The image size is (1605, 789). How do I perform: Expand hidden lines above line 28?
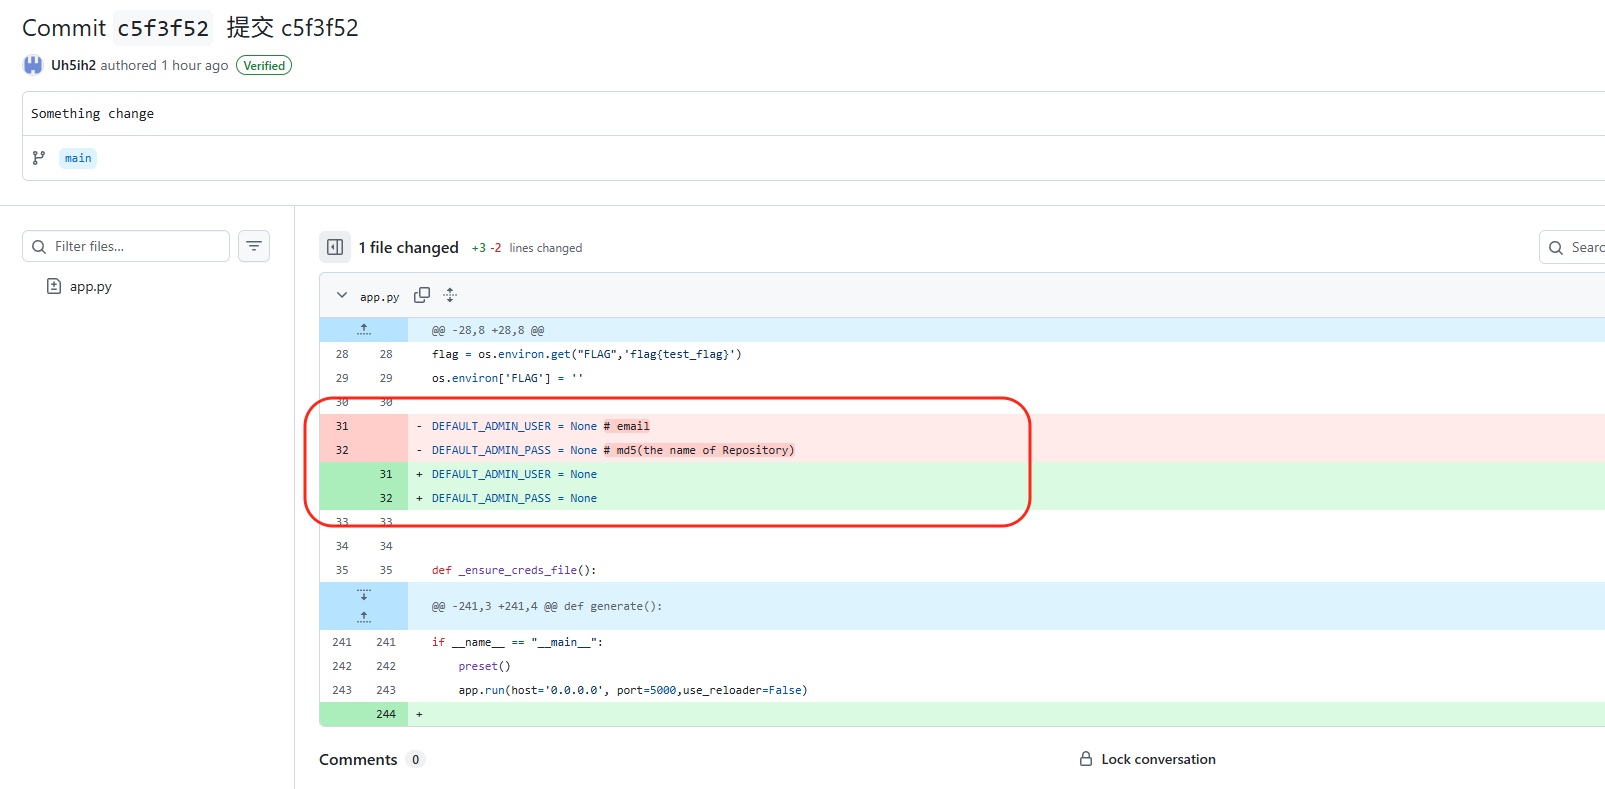(364, 330)
